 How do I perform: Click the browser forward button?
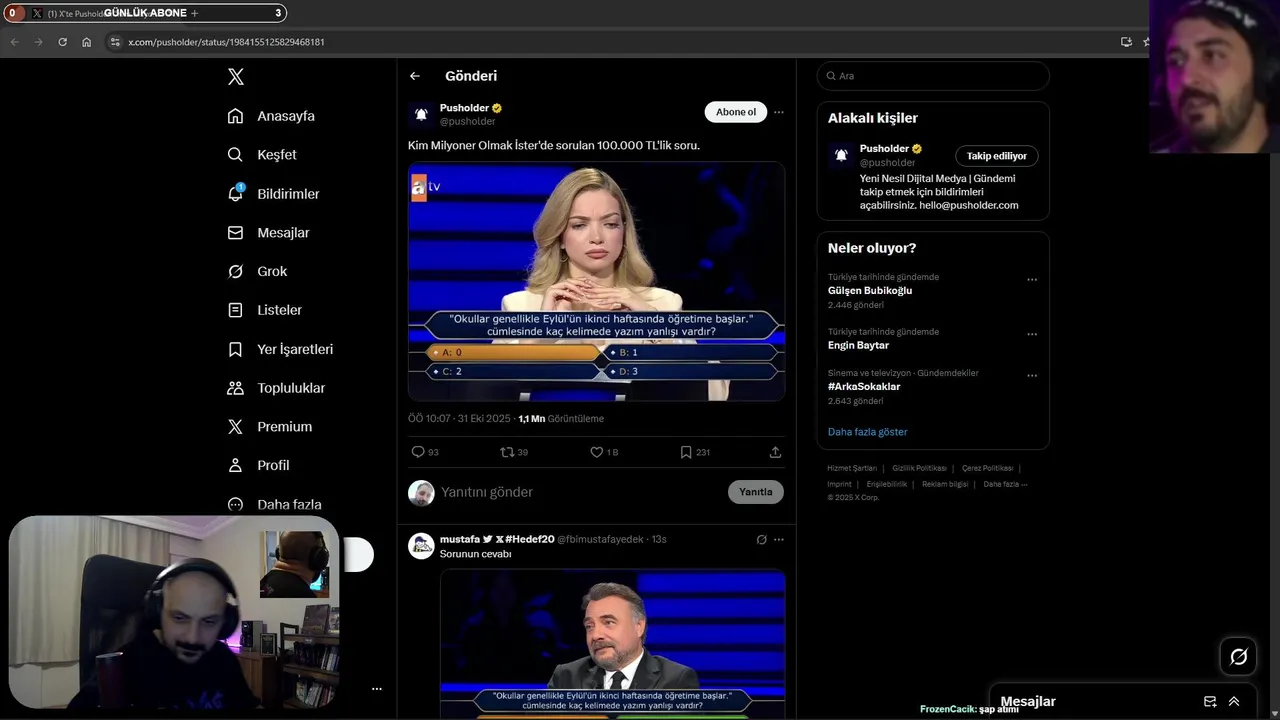point(38,42)
